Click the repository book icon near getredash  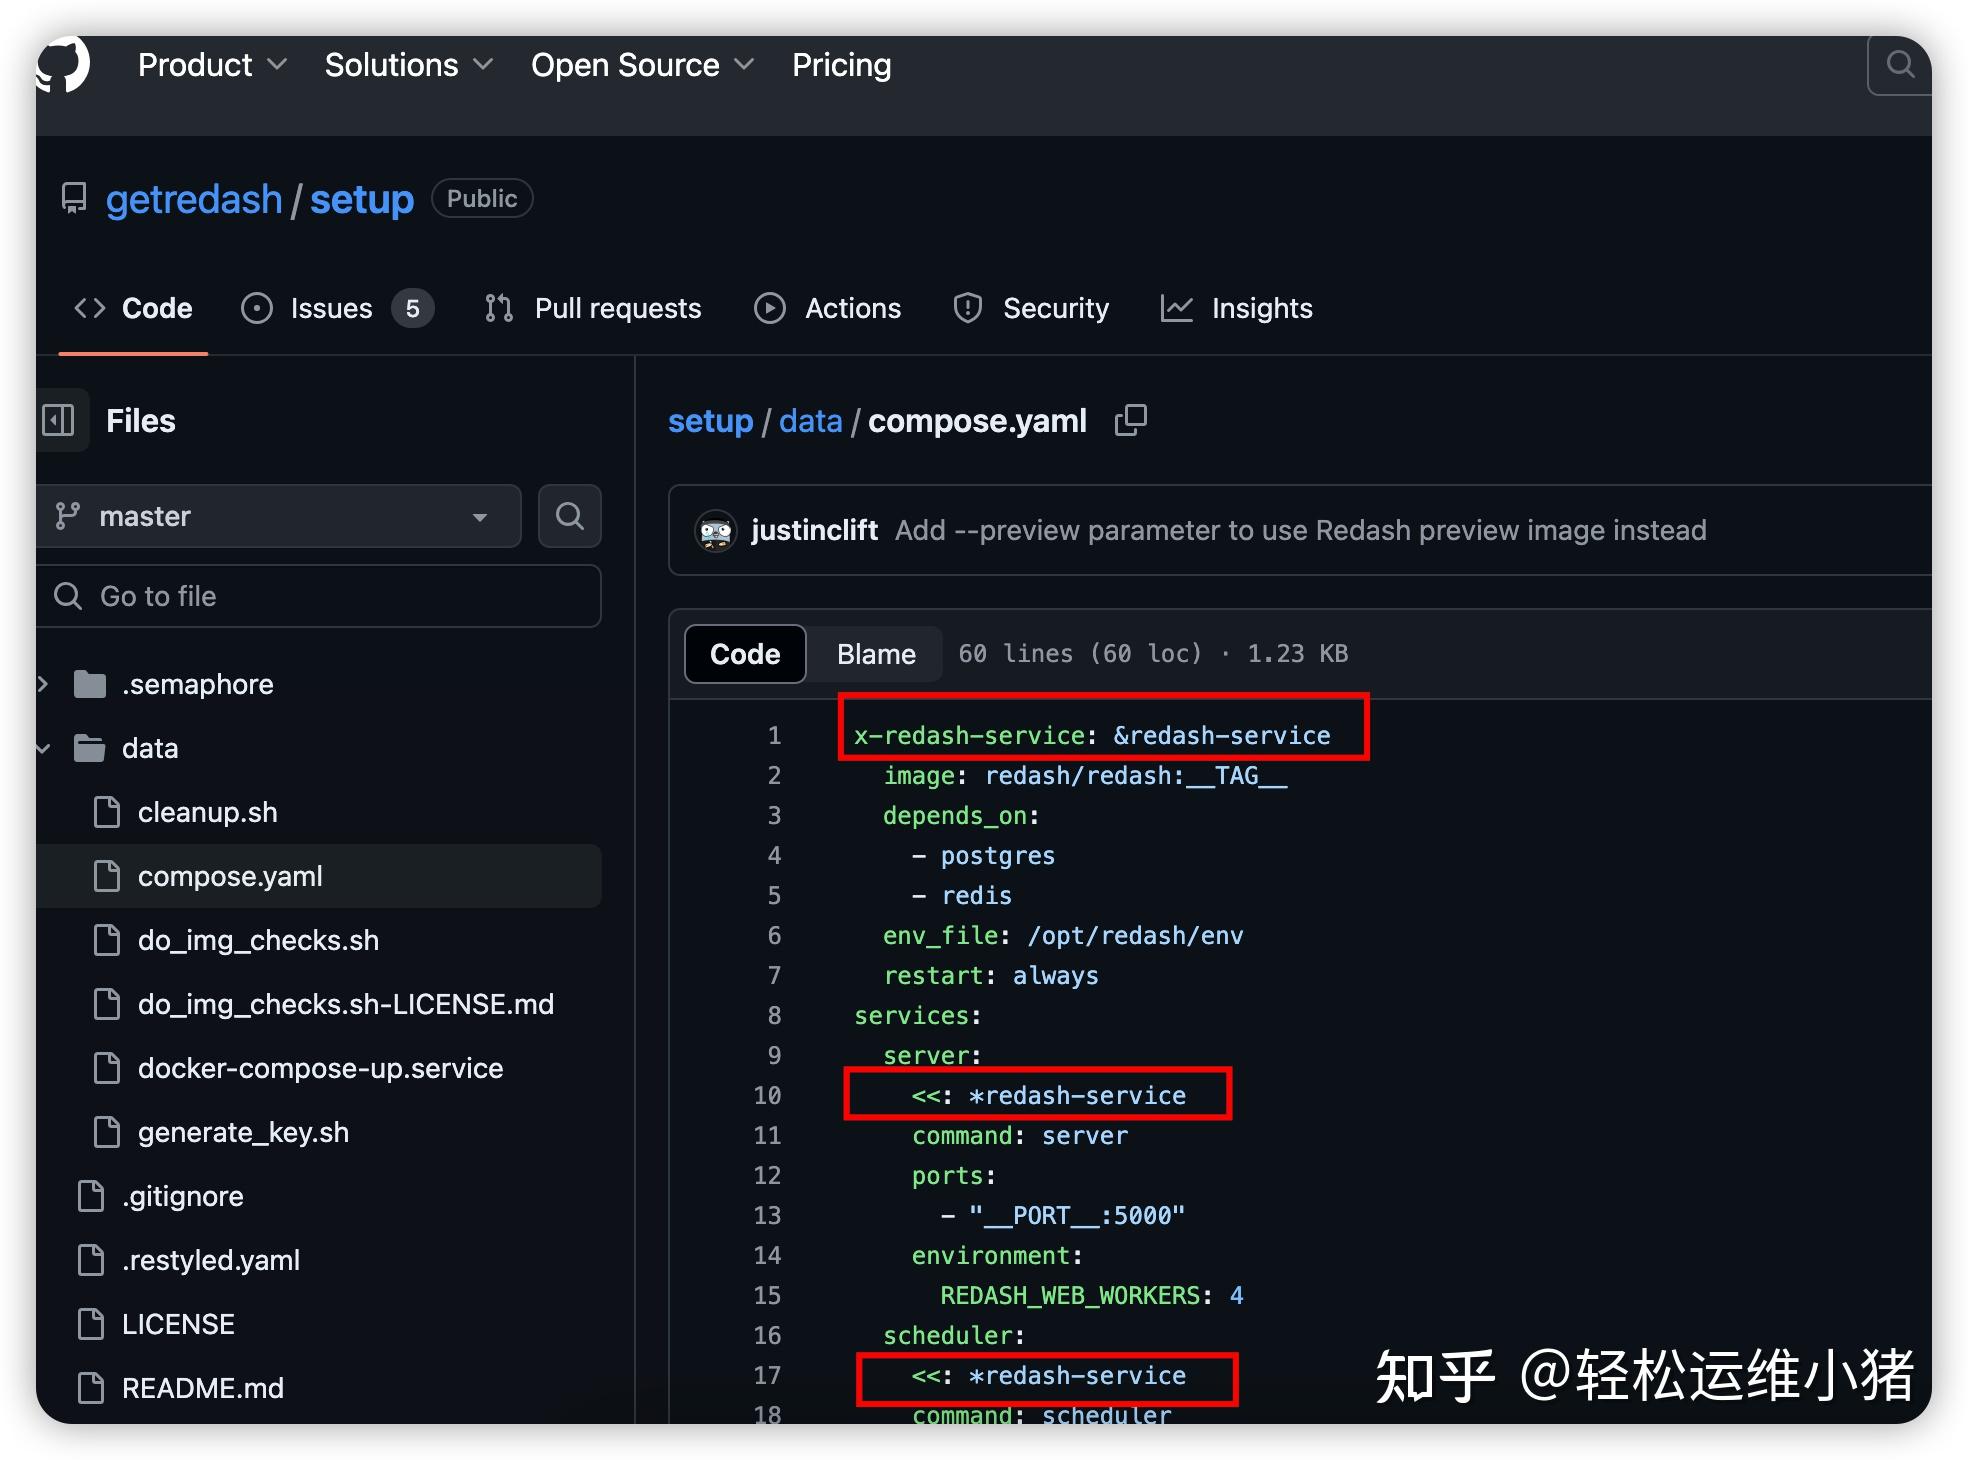73,199
